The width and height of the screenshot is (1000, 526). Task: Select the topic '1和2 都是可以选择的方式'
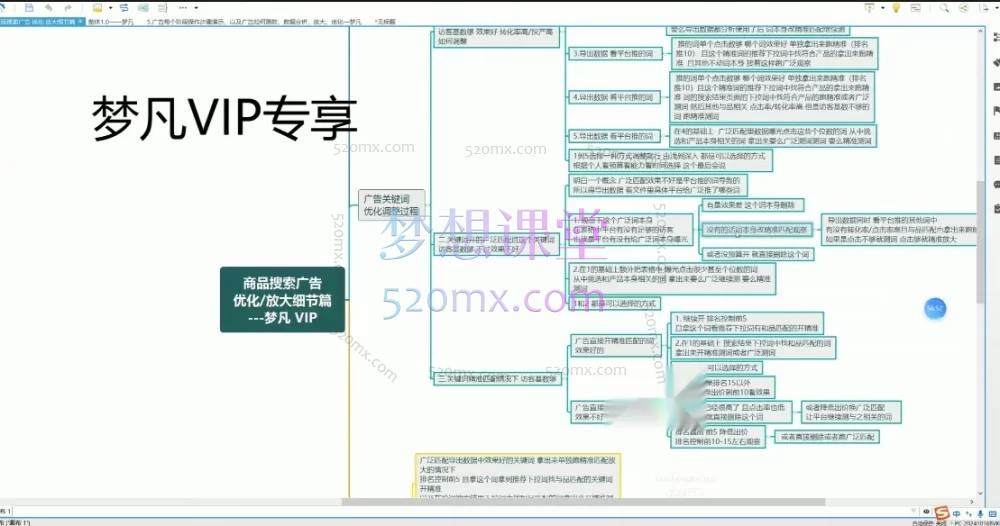[x=614, y=303]
